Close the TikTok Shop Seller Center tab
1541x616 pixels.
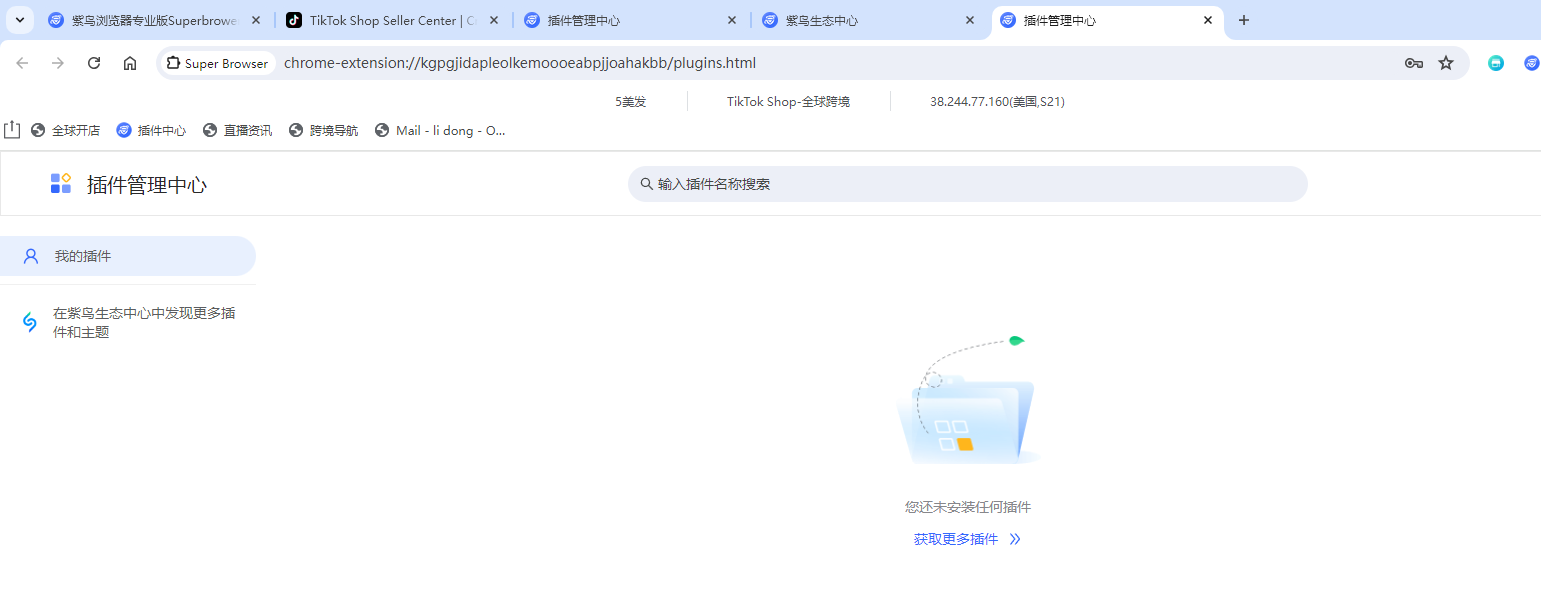coord(494,20)
